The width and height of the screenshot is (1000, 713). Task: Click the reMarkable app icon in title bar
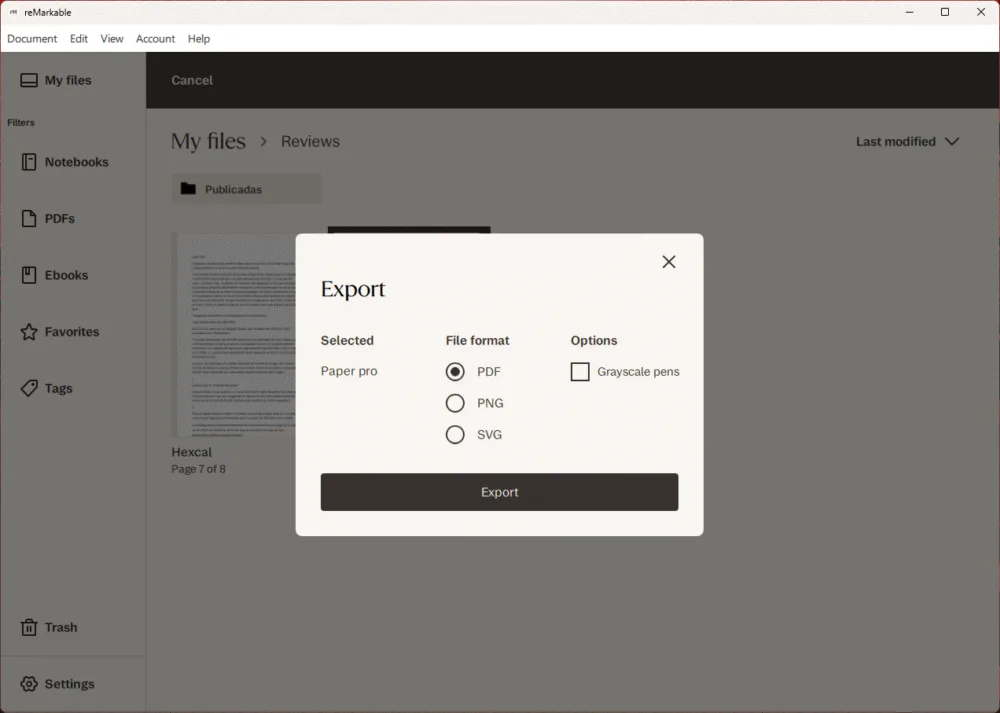[x=13, y=12]
